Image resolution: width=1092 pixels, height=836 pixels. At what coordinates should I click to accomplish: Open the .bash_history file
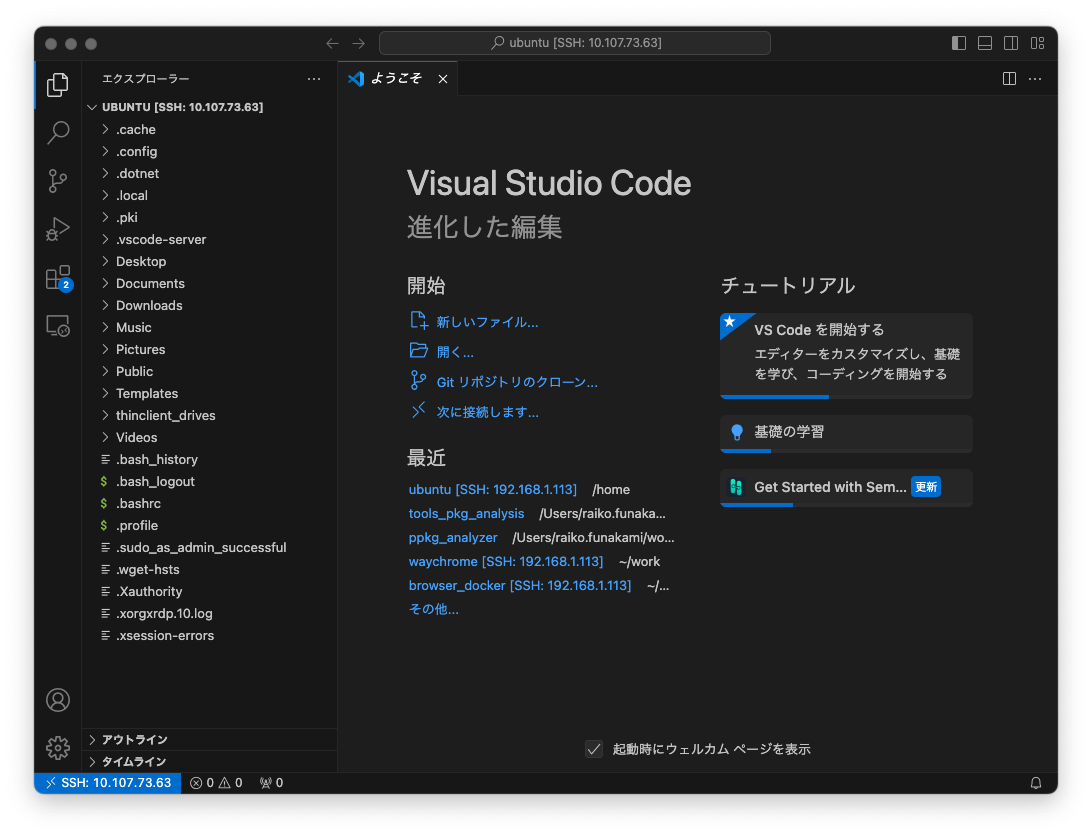pyautogui.click(x=209, y=460)
